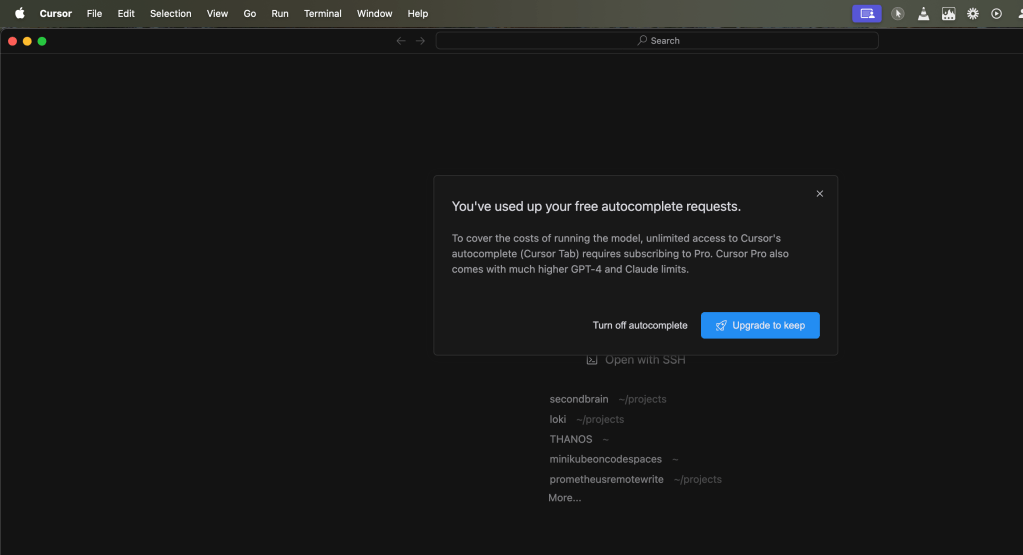Click Turn off autocomplete

[640, 325]
